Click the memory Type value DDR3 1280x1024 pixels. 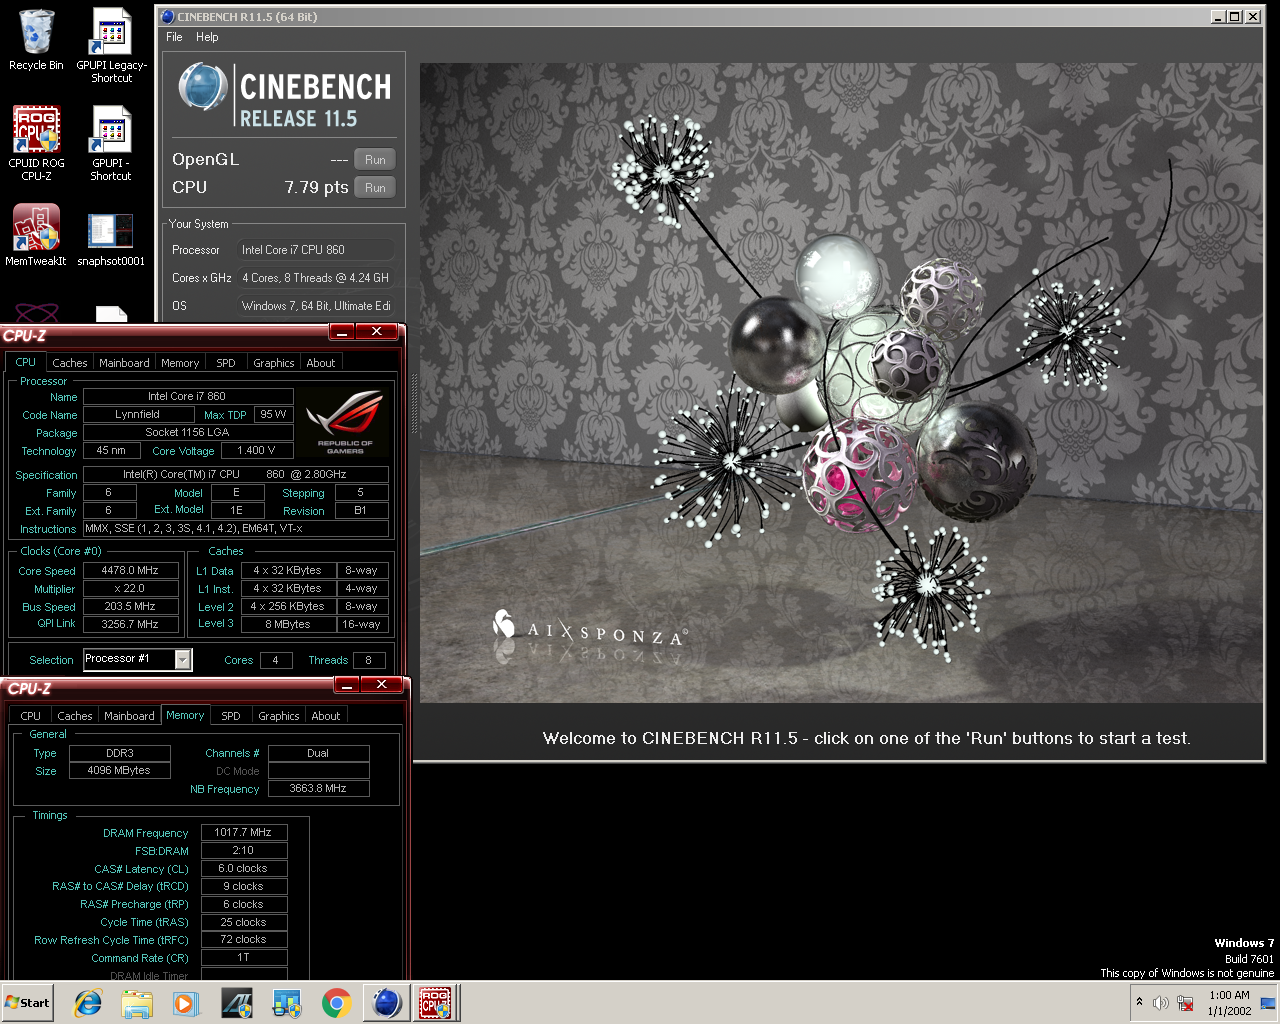pos(119,753)
